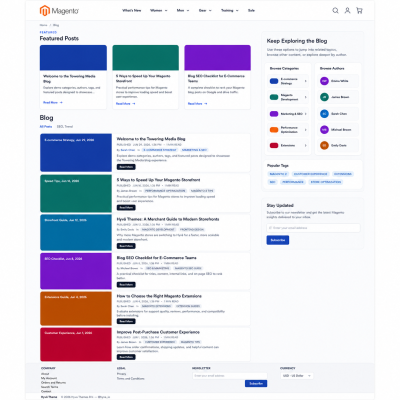Open purple featured SEO Checklist image
Image resolution: width=400 pixels, height=400 pixels.
coord(217,58)
